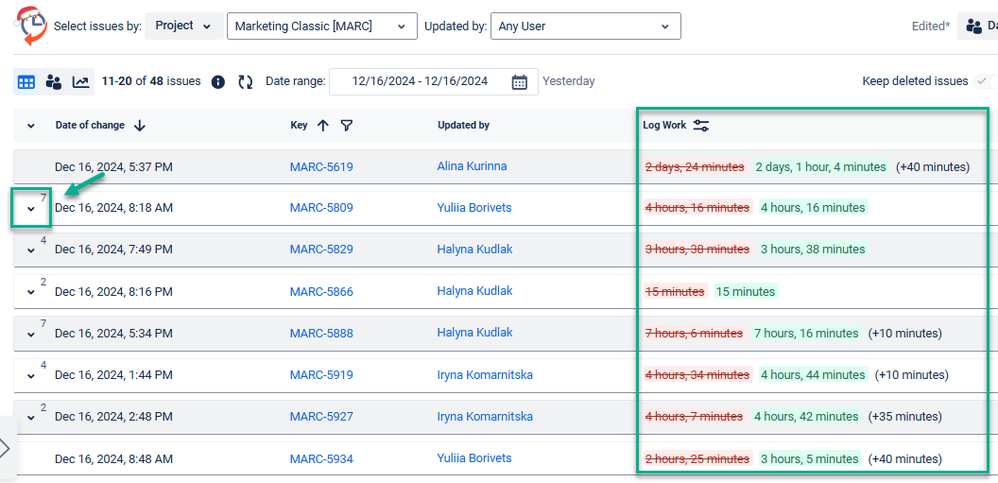This screenshot has height=483, width=998.
Task: Click Dec 16, 2024, 8:16 PM date
Action: pyautogui.click(x=113, y=291)
